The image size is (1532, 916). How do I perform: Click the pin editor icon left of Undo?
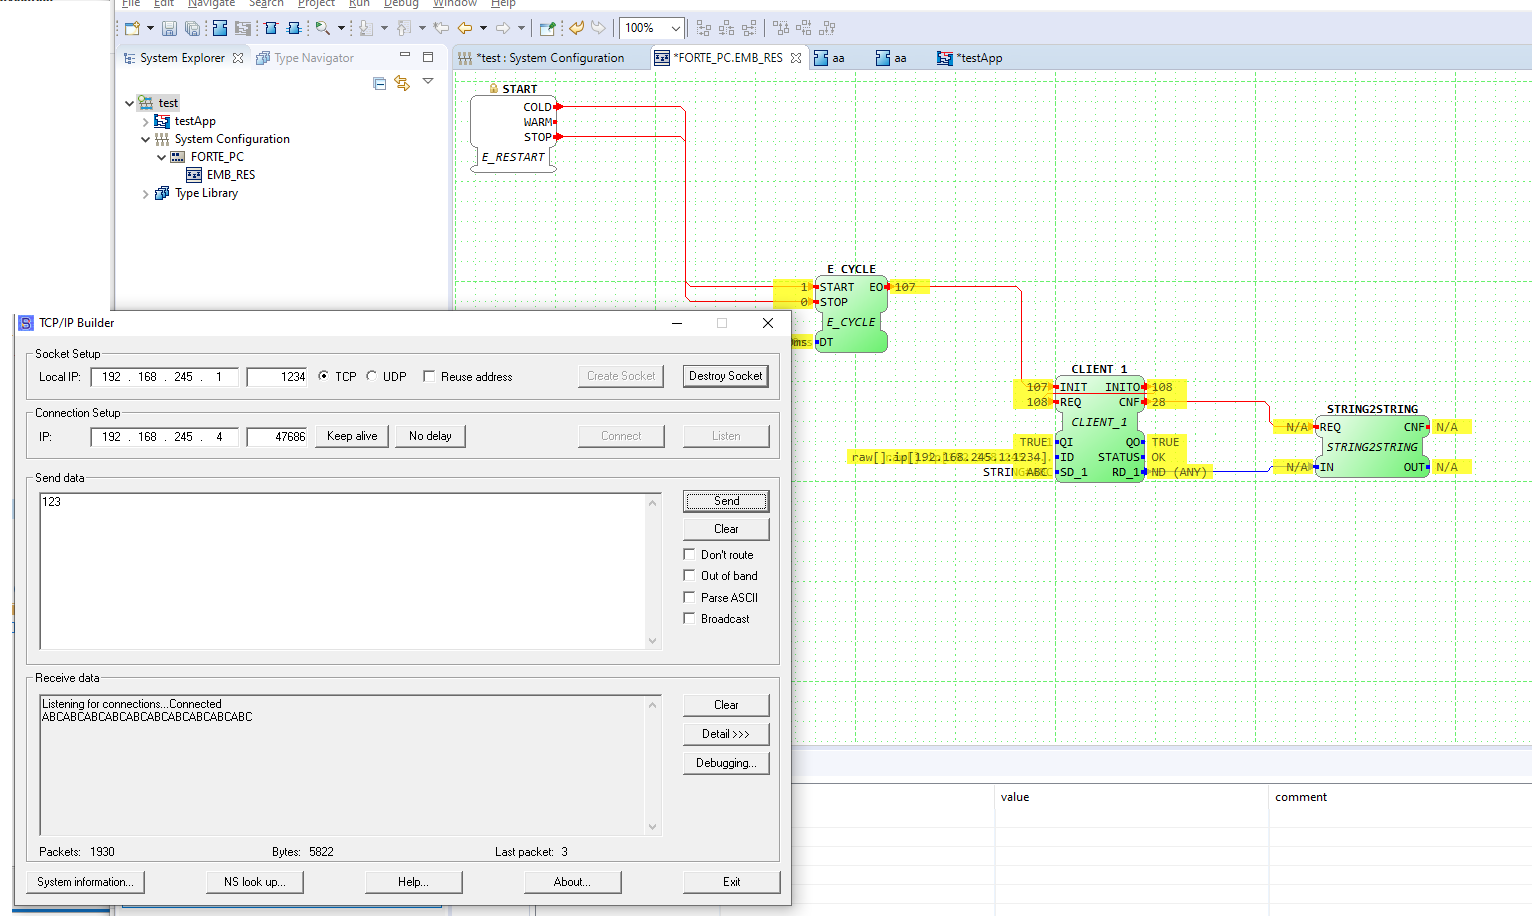click(547, 28)
